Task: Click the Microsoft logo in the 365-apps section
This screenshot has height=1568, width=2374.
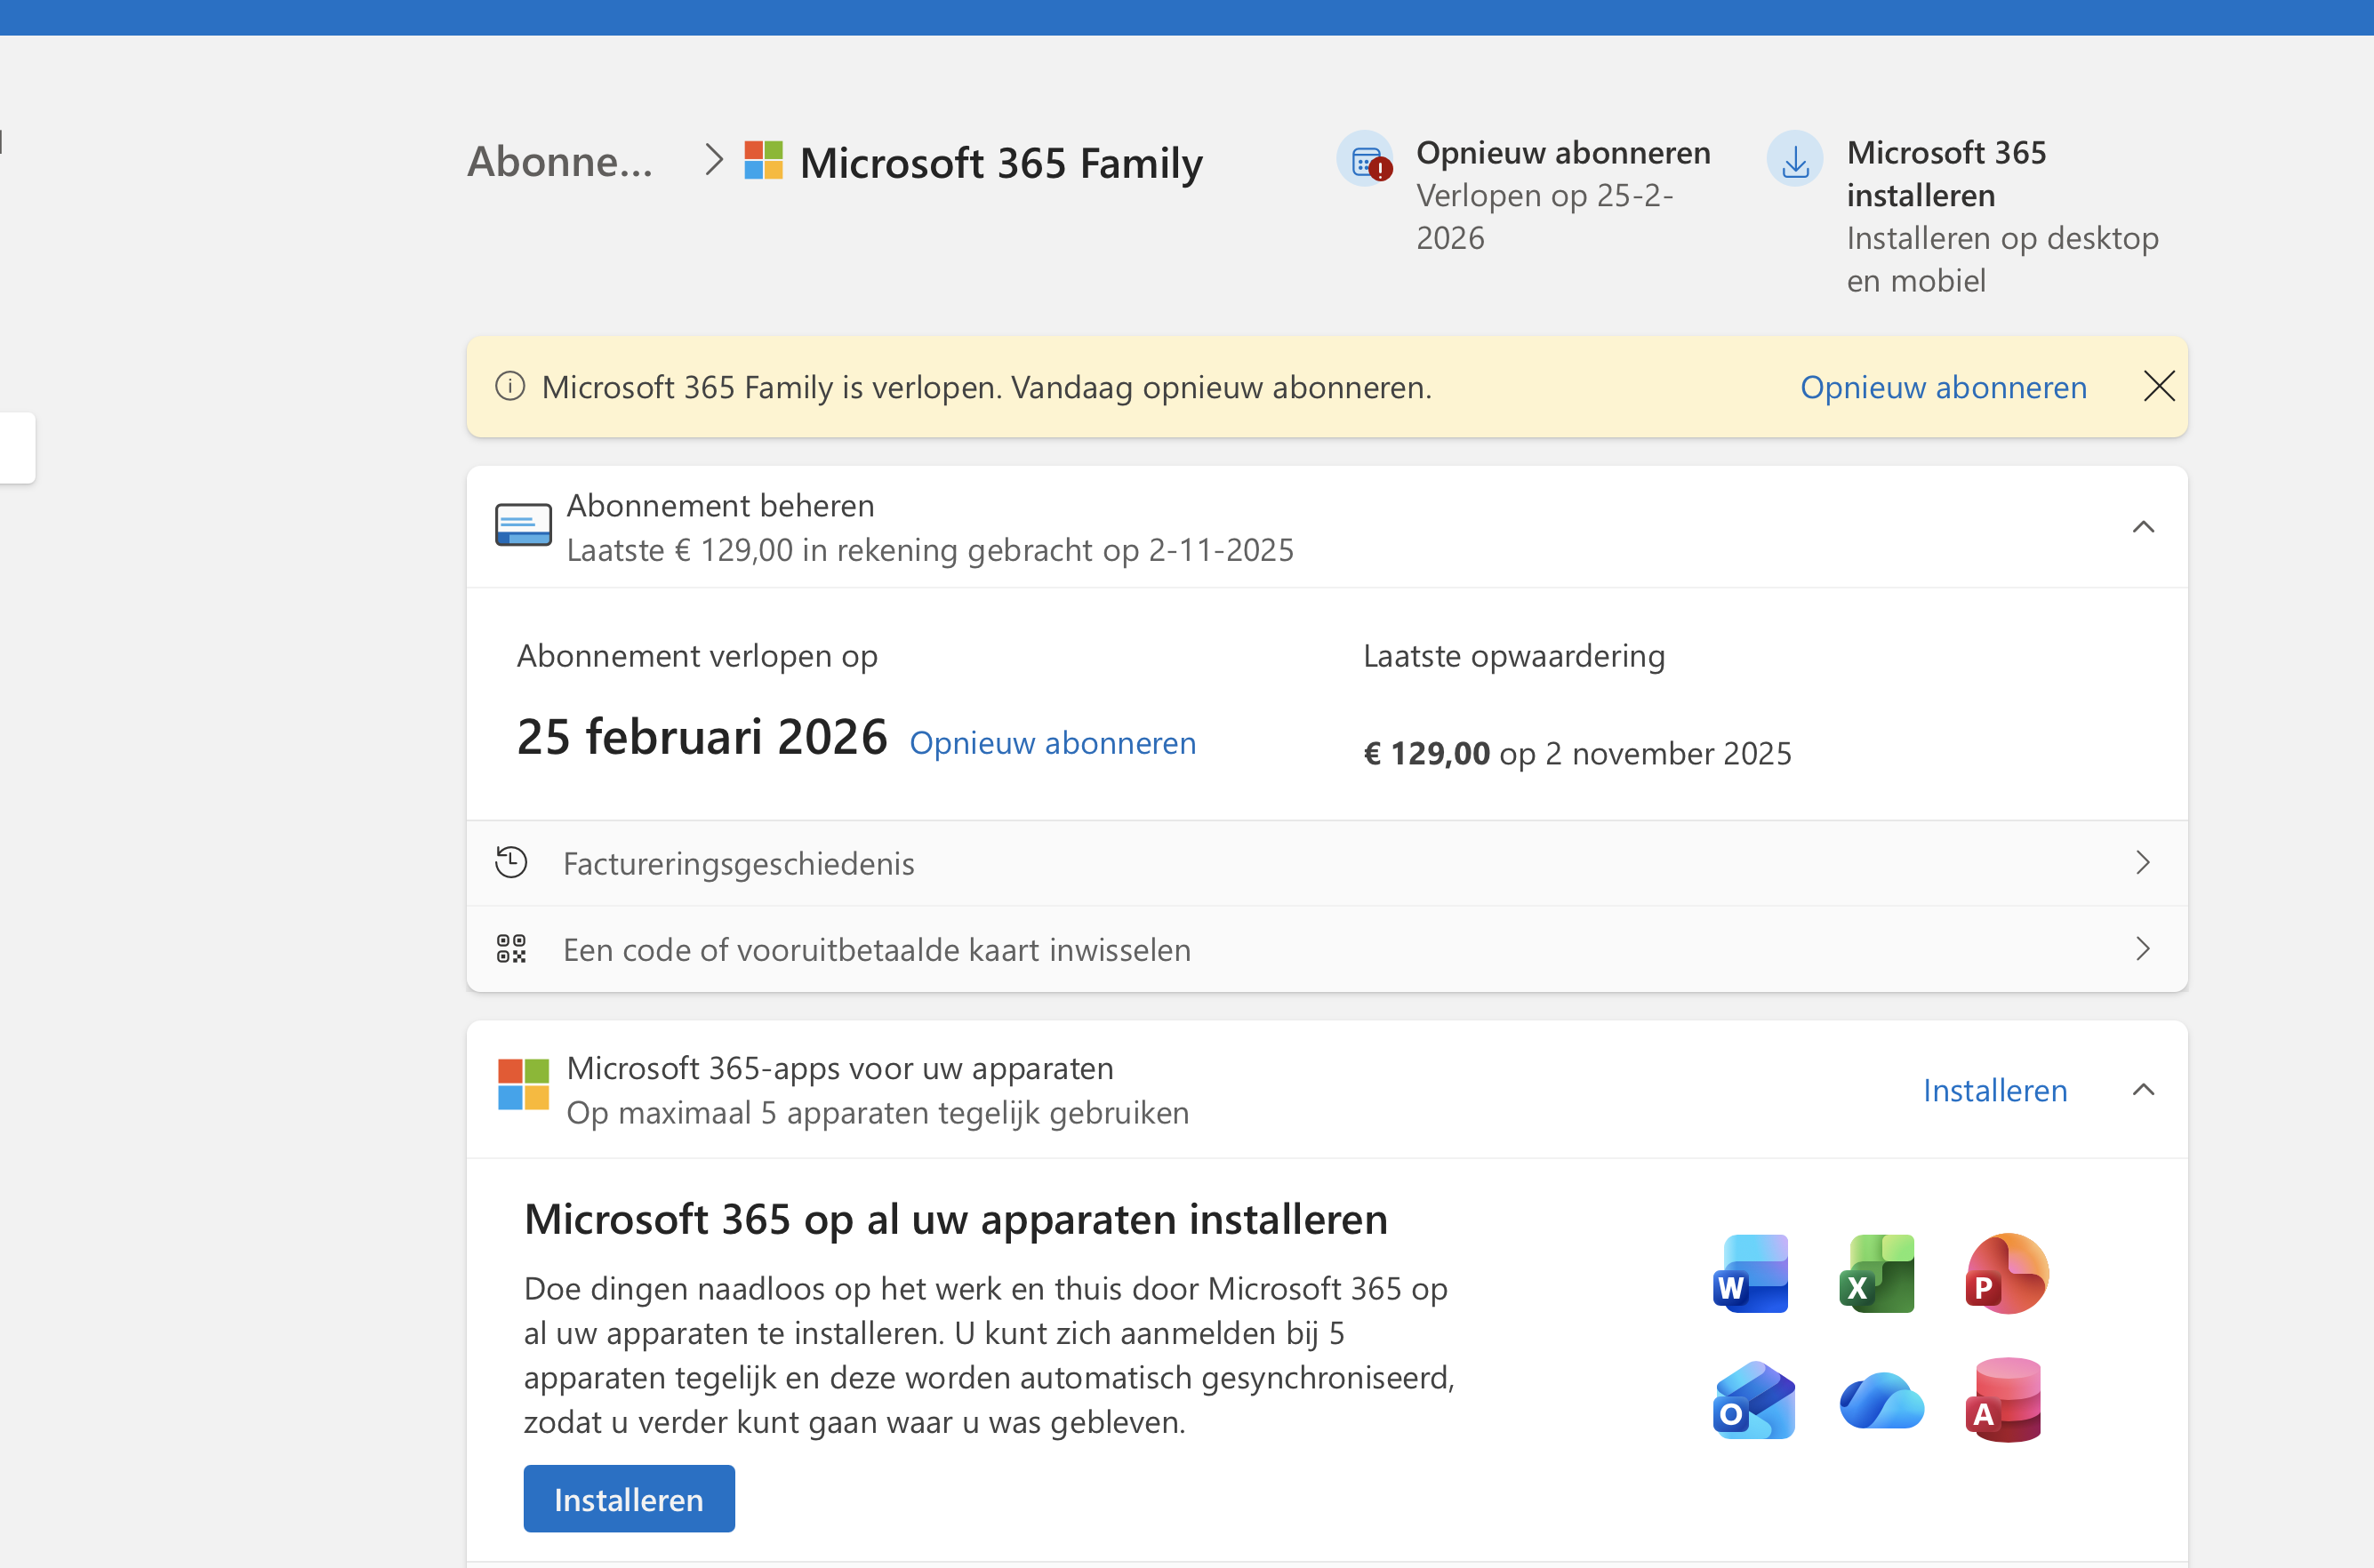Action: point(523,1085)
